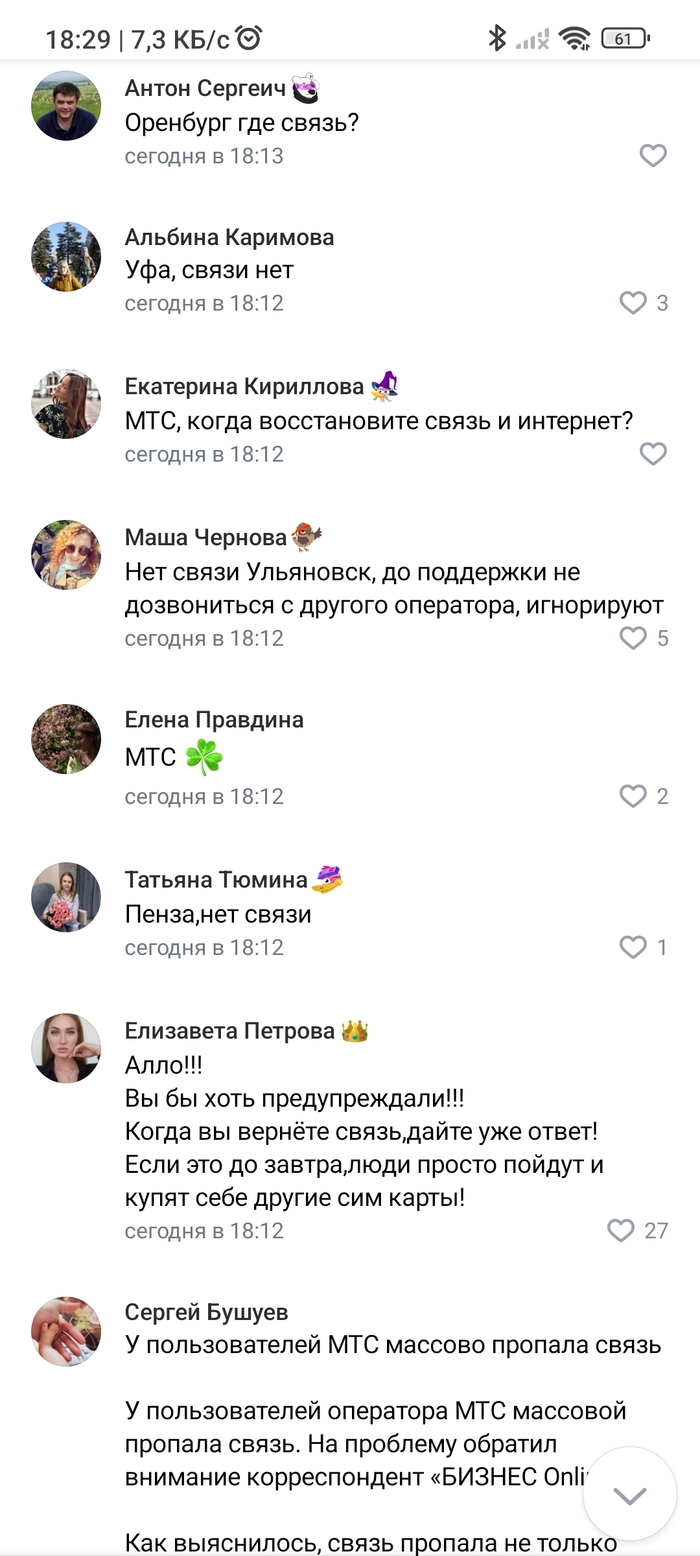Like Елизавета Петрова's comment with 27 likes

pos(621,1230)
